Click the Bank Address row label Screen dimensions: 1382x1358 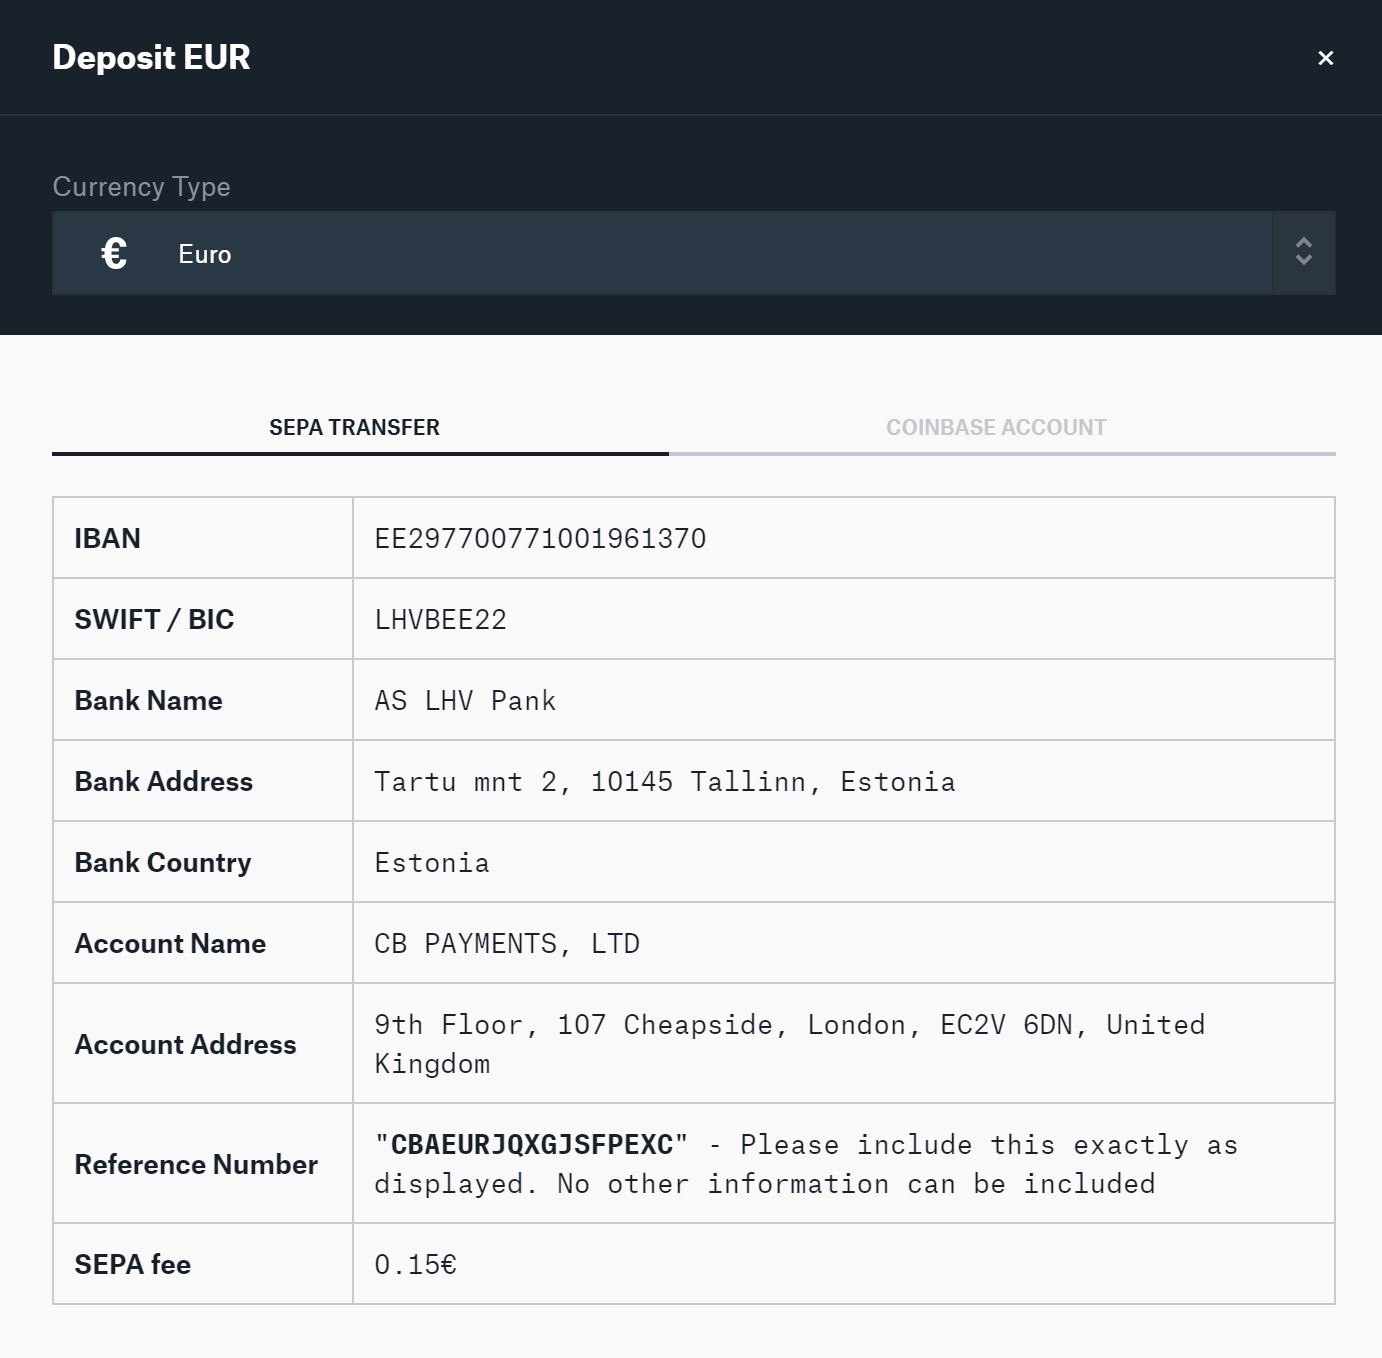(163, 782)
